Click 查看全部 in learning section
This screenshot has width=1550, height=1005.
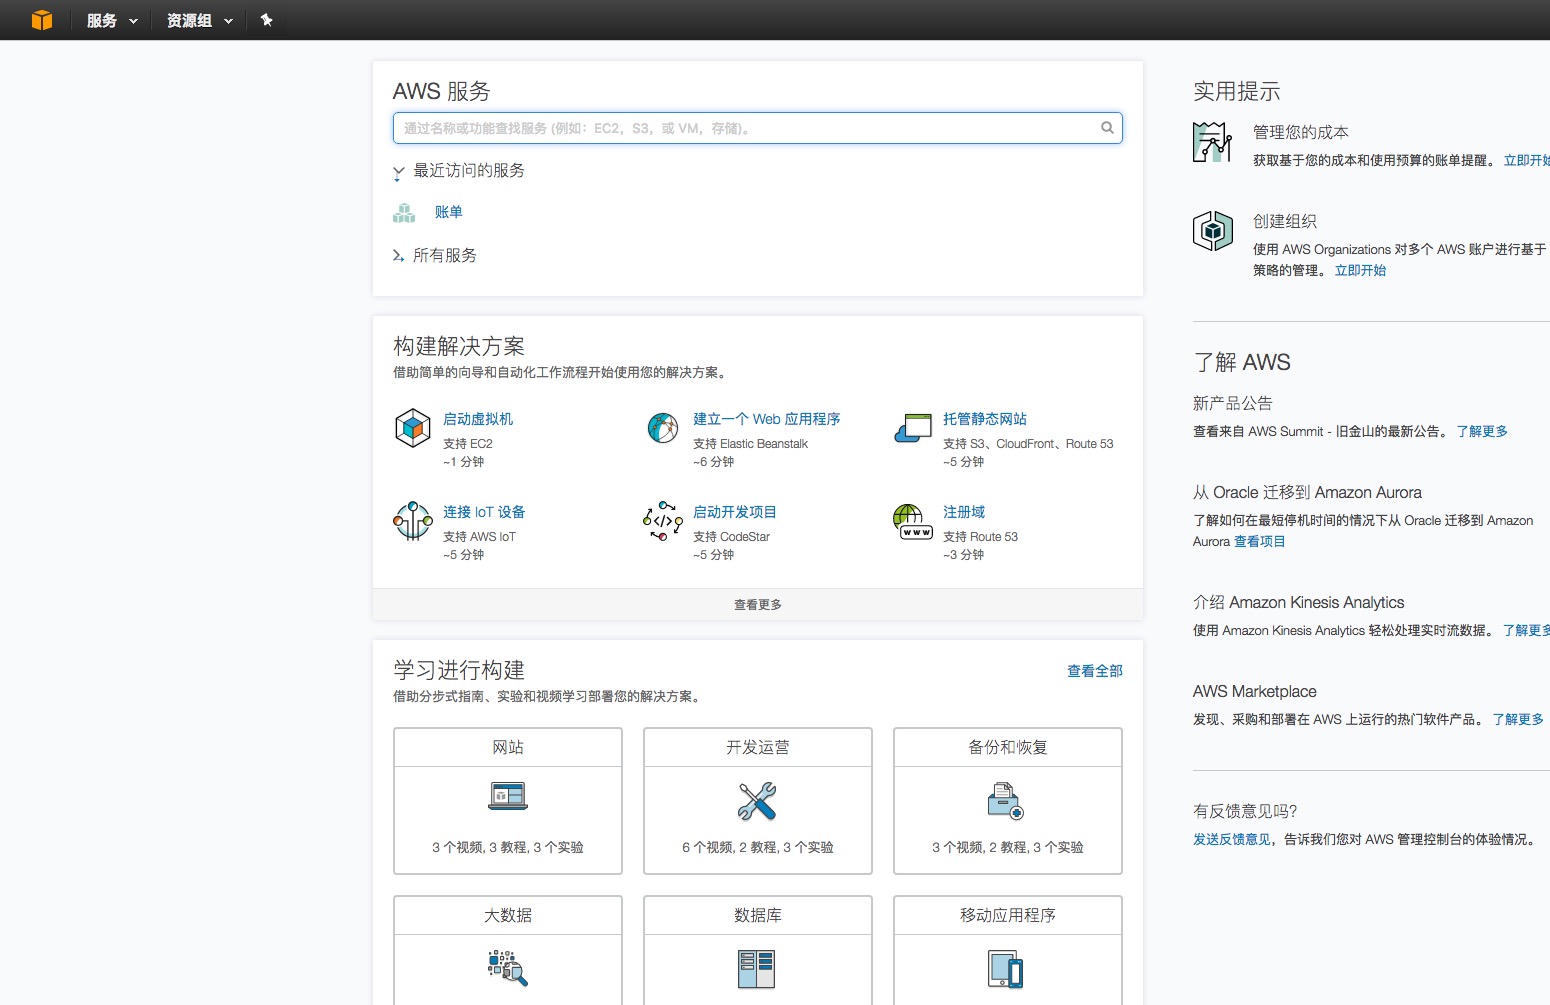click(x=1095, y=671)
